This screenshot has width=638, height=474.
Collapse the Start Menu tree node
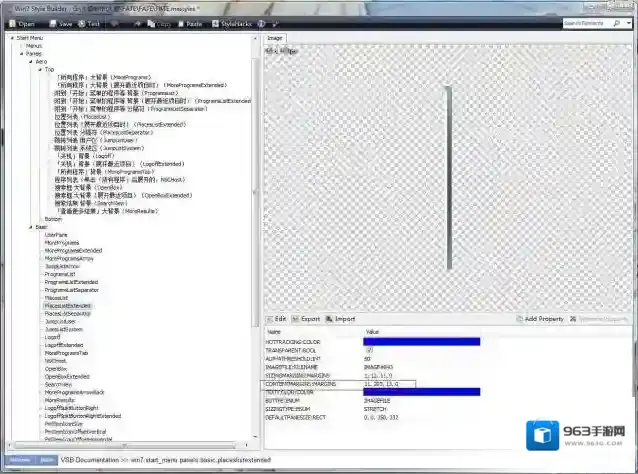11,38
